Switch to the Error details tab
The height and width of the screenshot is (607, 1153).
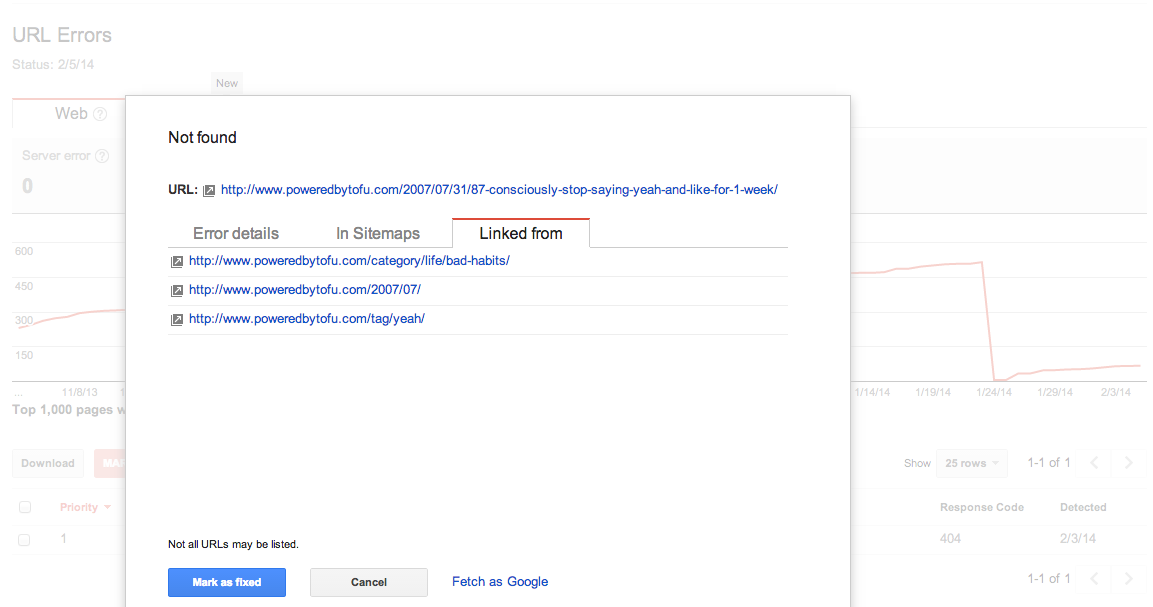[236, 233]
